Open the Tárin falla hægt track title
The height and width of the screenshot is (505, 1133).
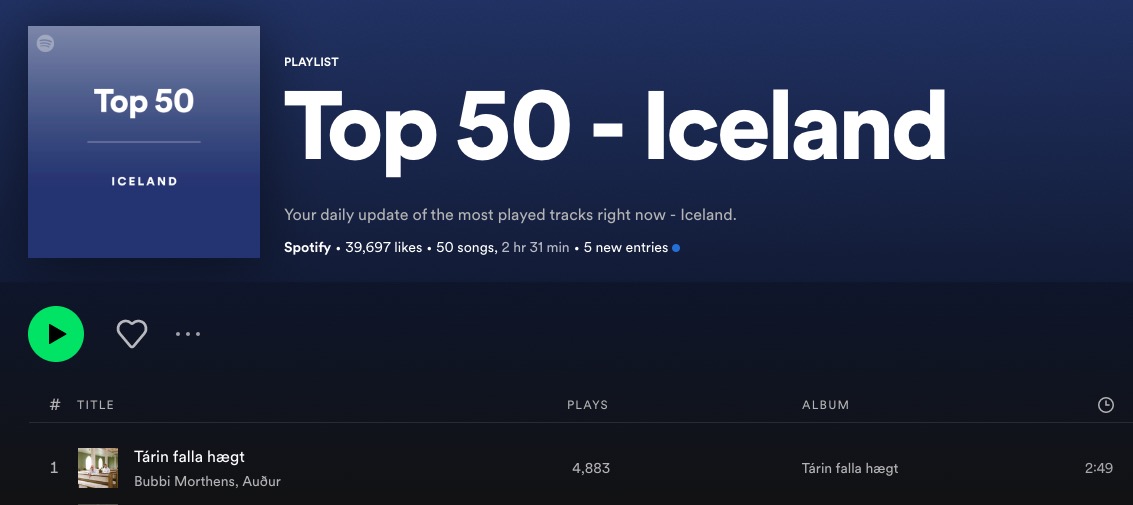pos(189,457)
